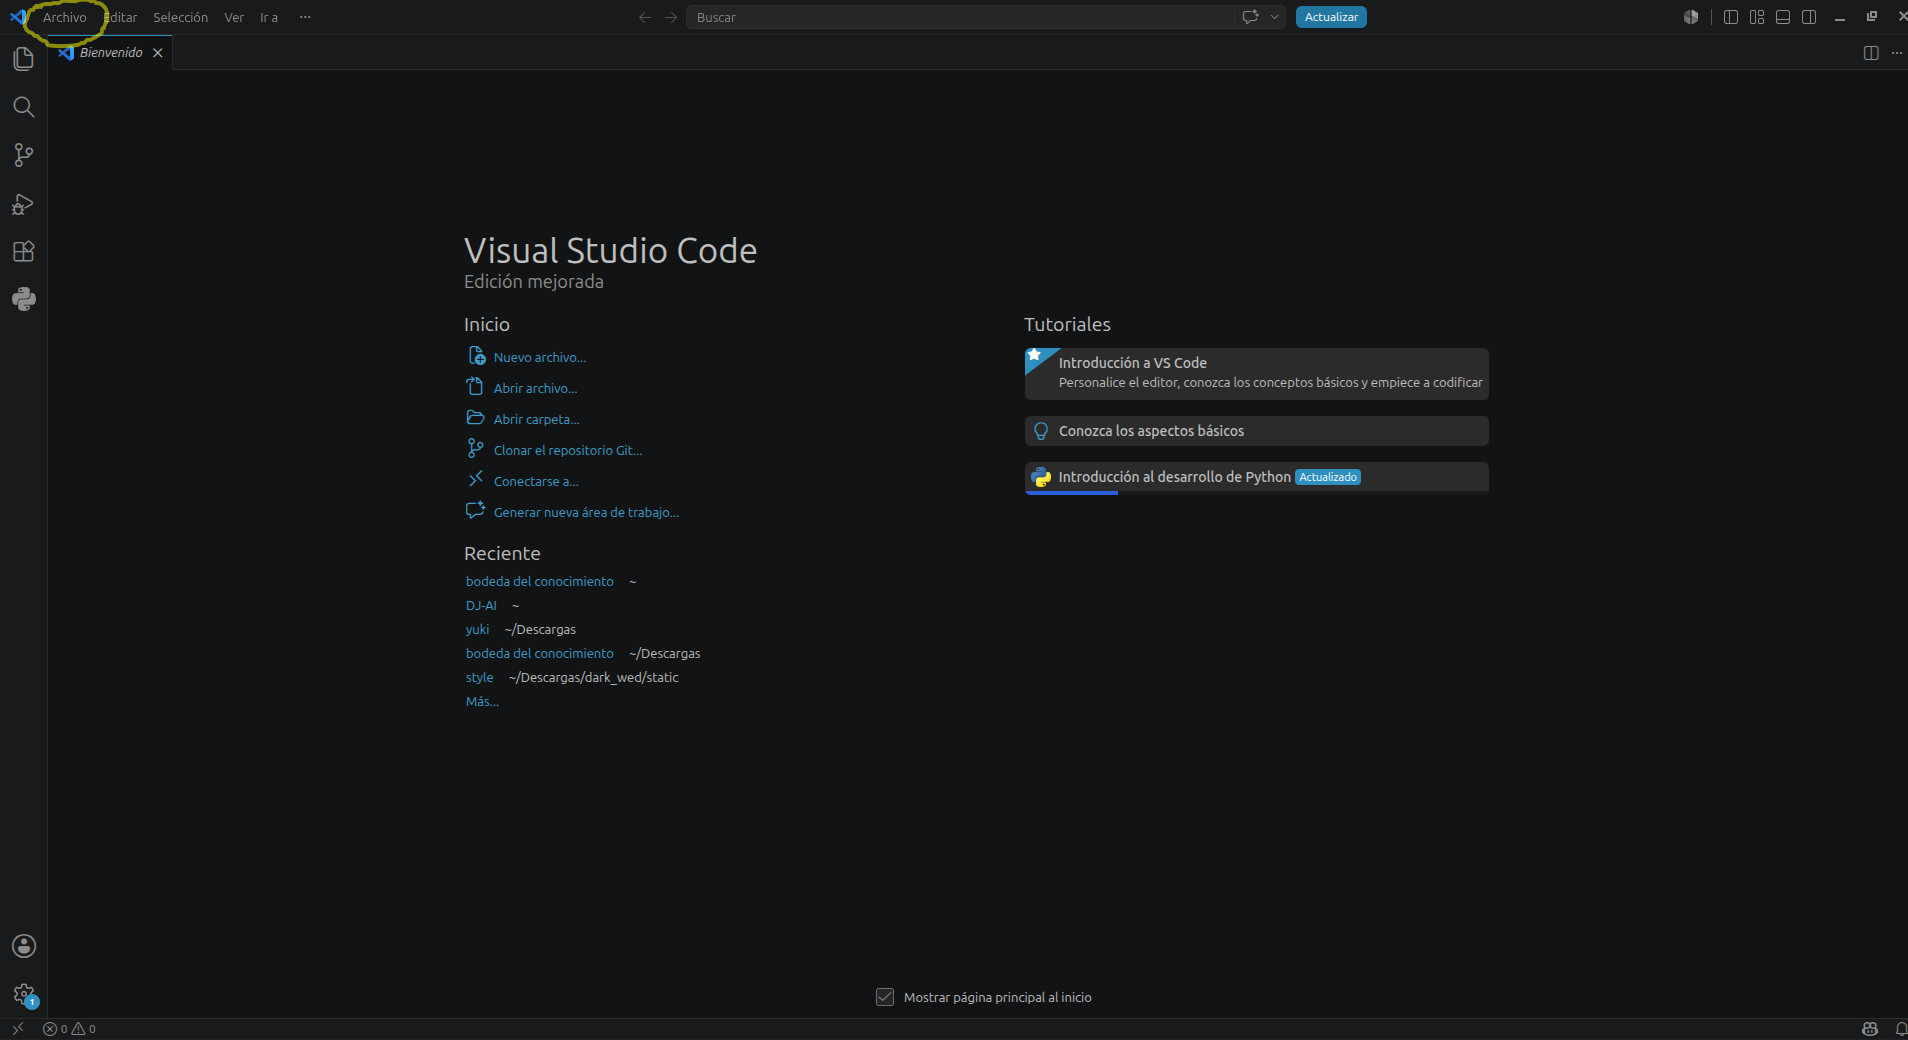This screenshot has height=1040, width=1908.
Task: Expand the chat dropdown chevron
Action: pyautogui.click(x=1274, y=17)
